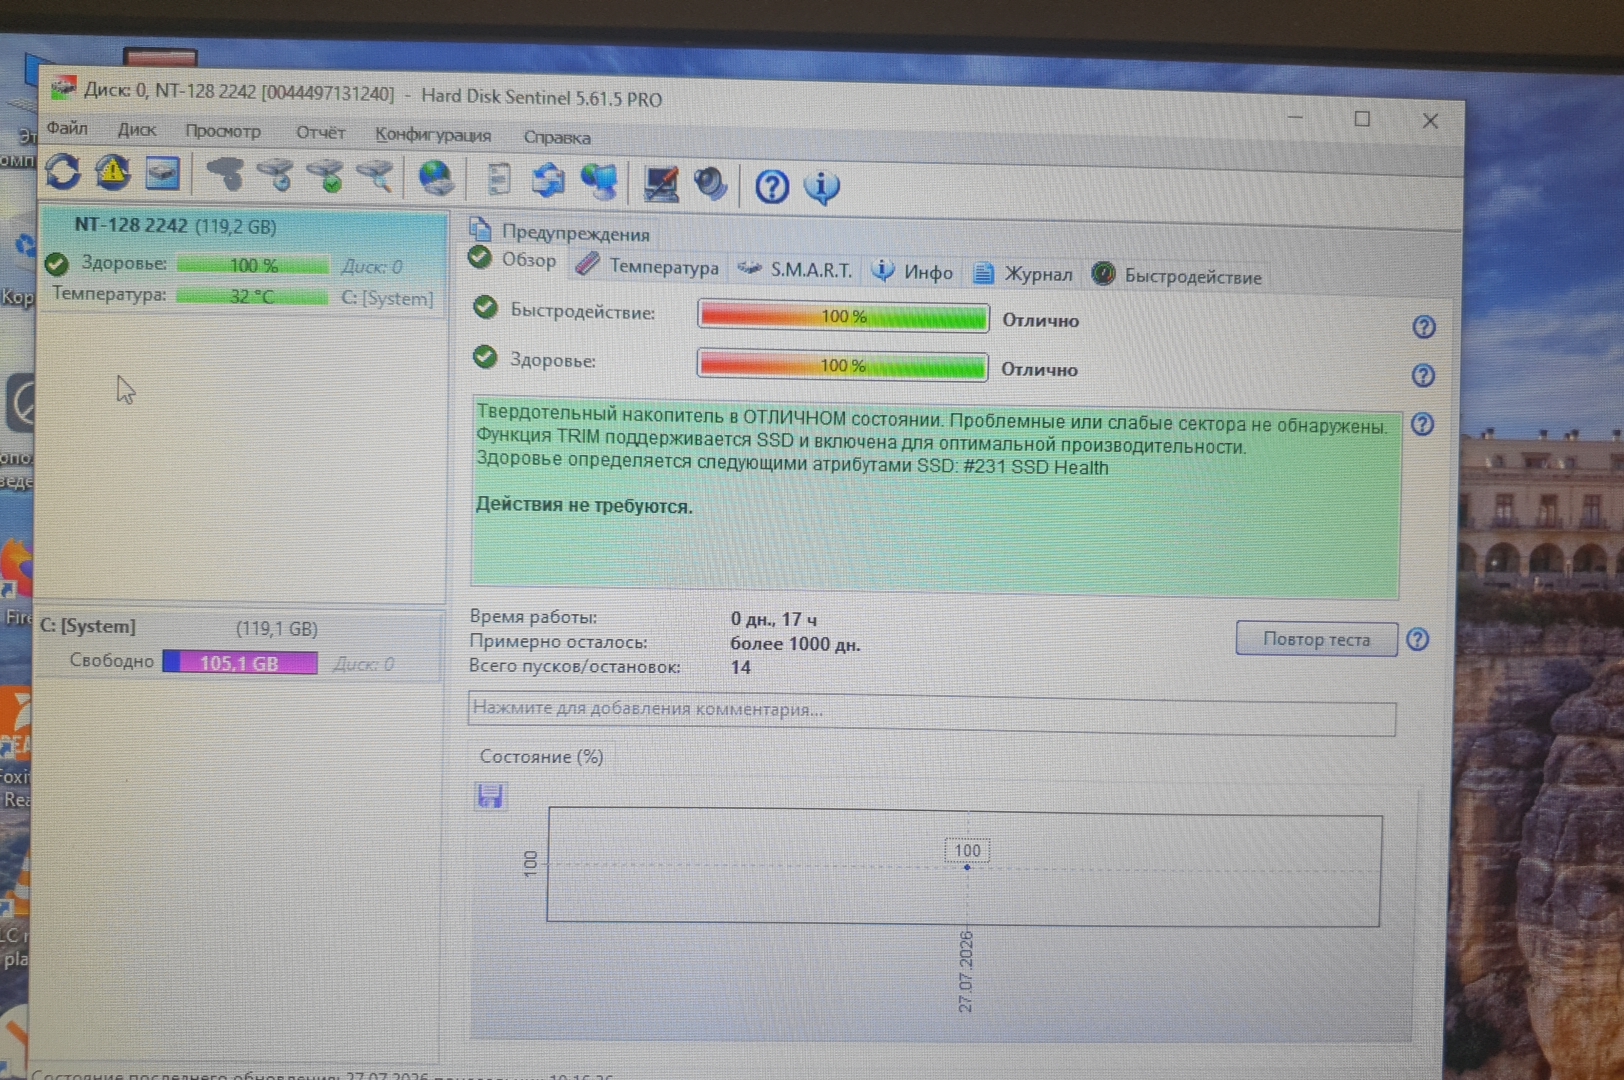The height and width of the screenshot is (1080, 1624).
Task: Click the help icon next to Повтор теста
Action: 1417,640
